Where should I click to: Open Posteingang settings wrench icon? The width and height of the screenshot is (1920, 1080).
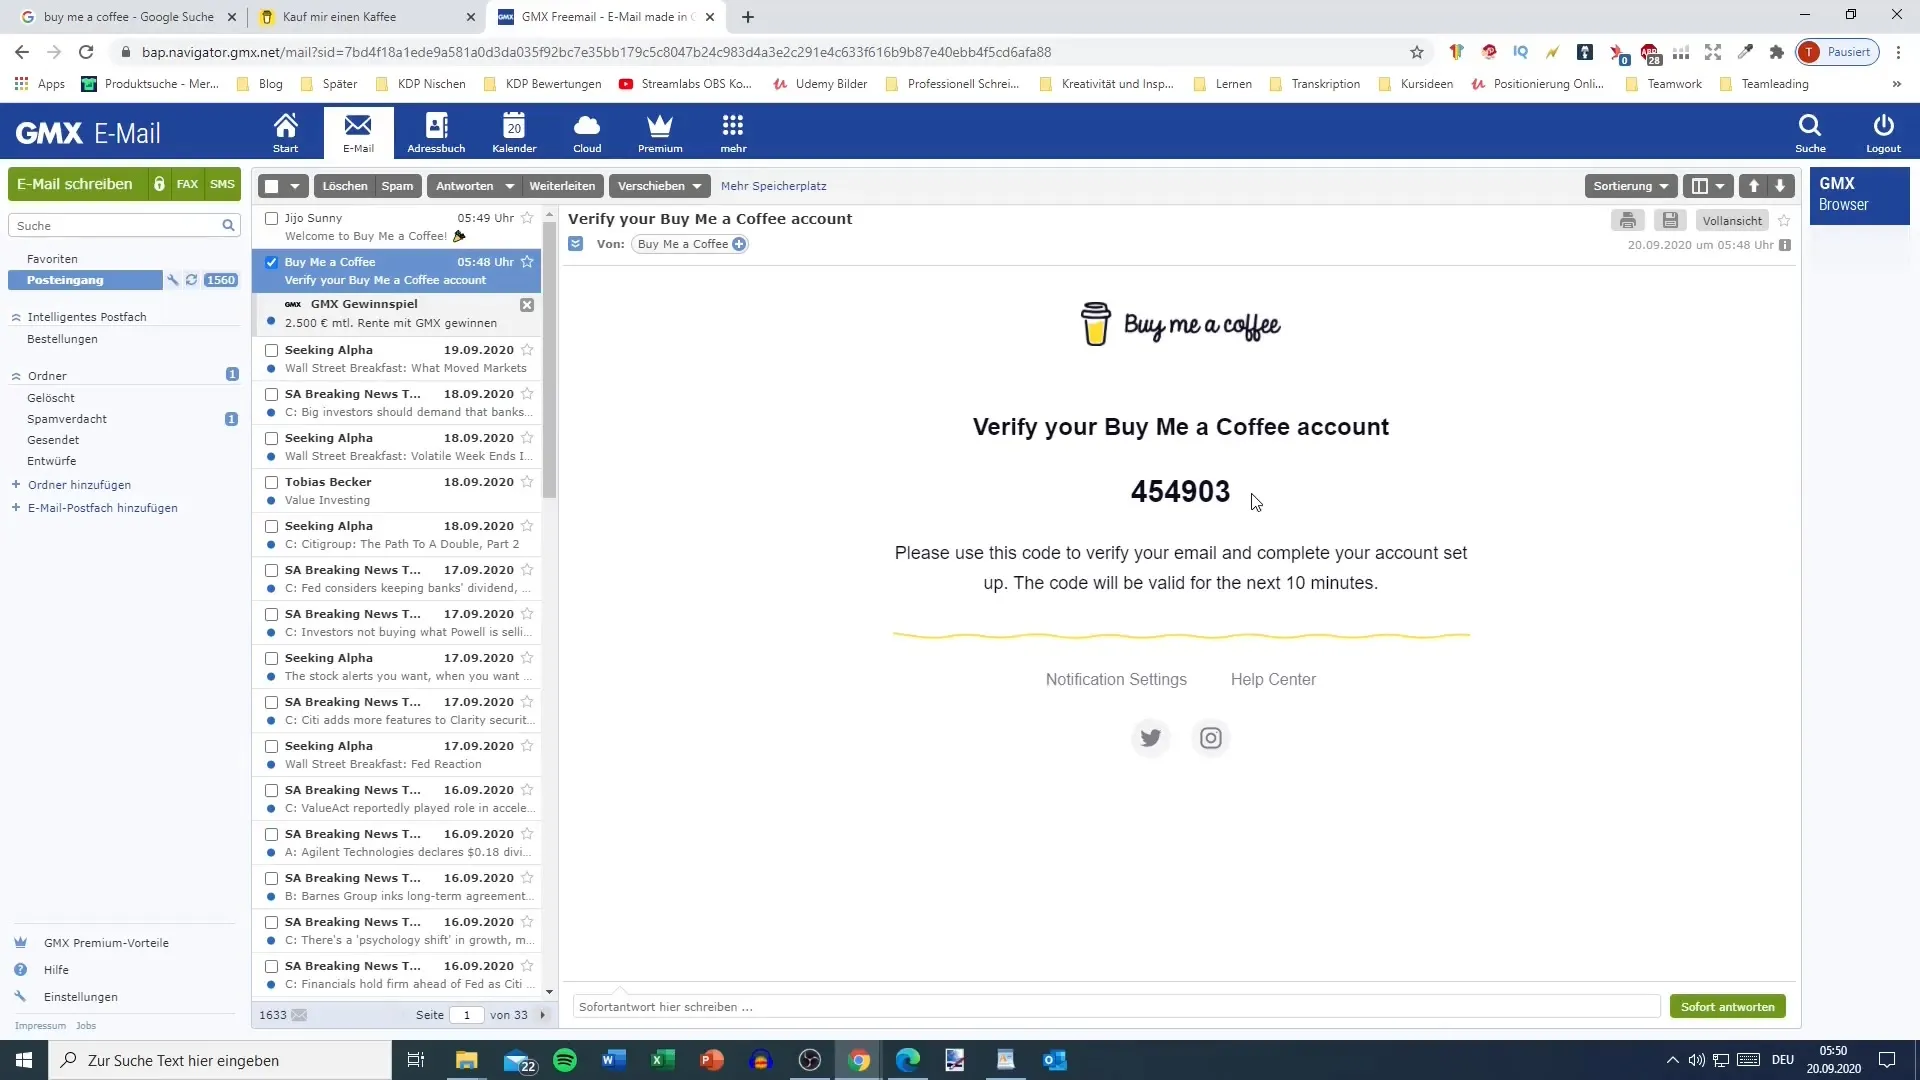pos(172,280)
